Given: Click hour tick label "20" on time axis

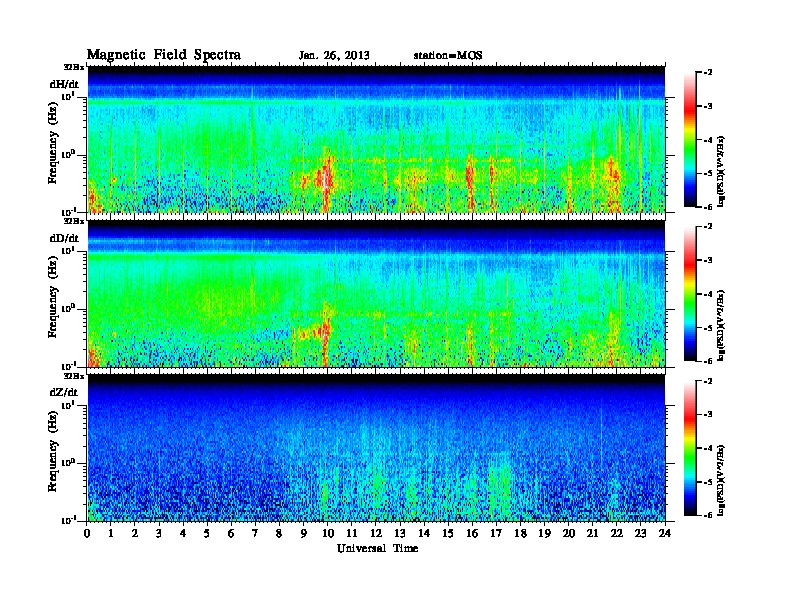Looking at the screenshot, I should point(568,534).
